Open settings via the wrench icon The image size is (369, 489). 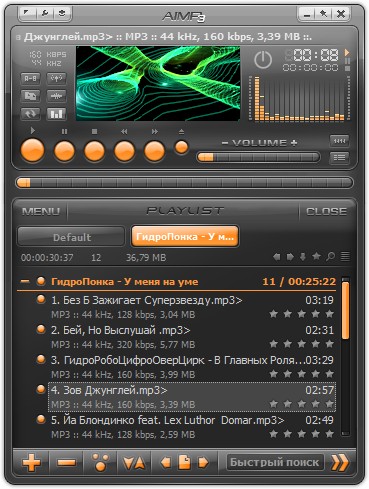click(44, 13)
